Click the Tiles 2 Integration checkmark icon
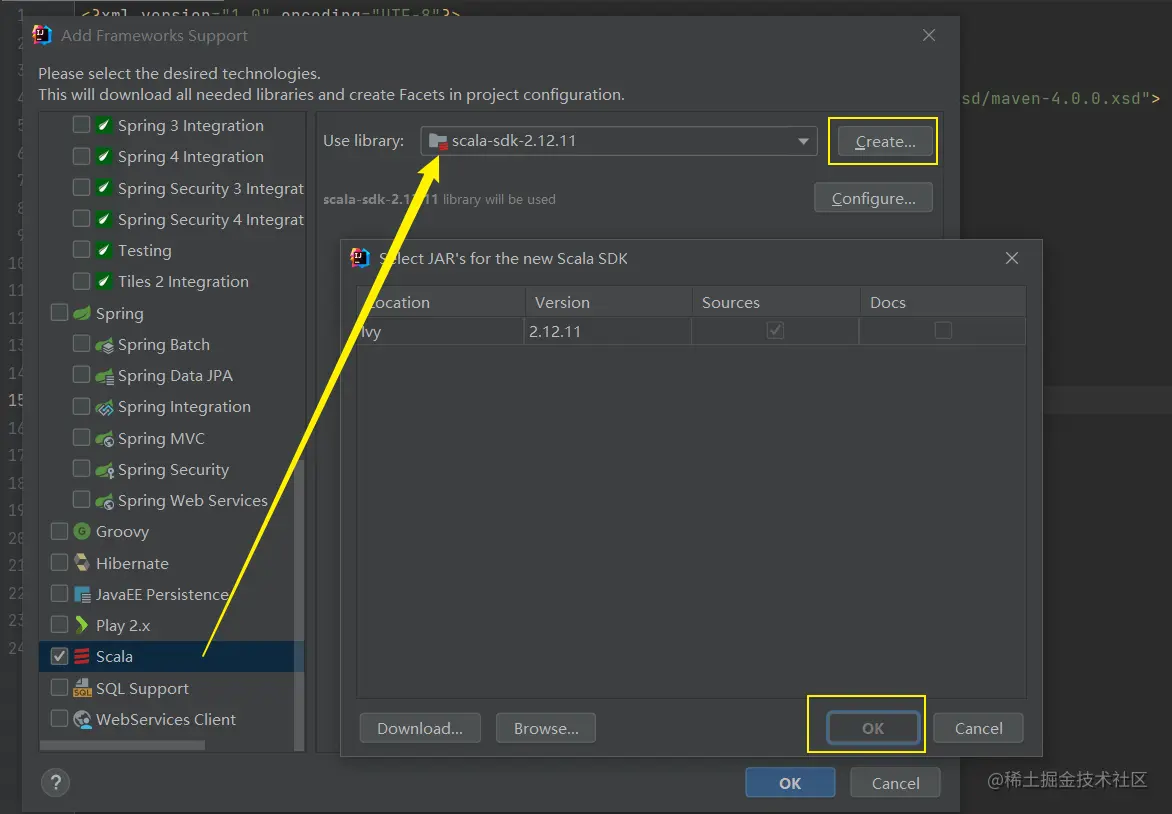 [105, 281]
